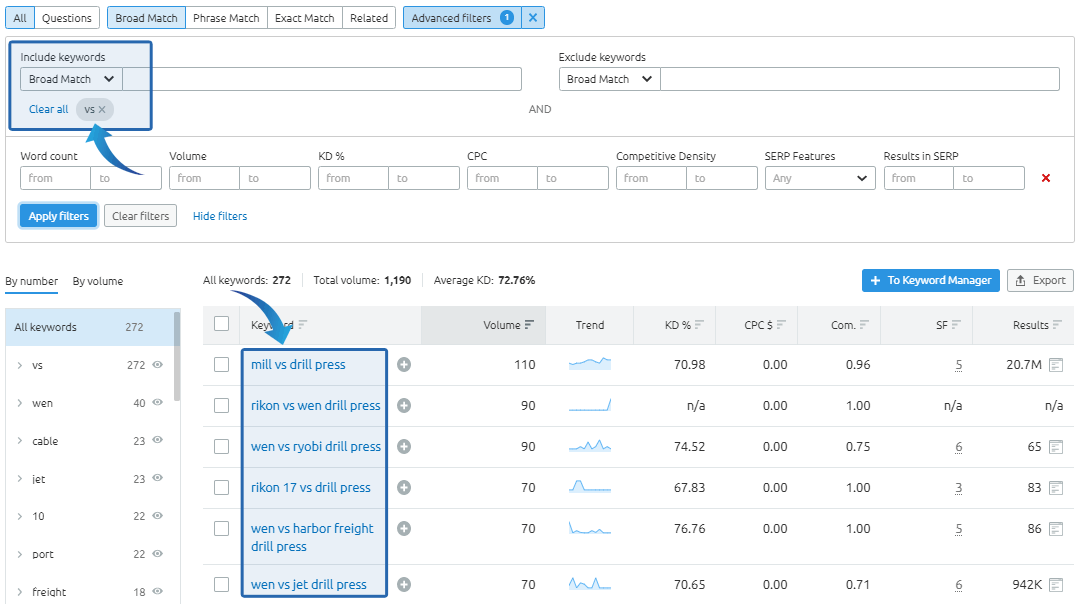
Task: Remove the 'vs' keyword chip
Action: click(x=102, y=109)
